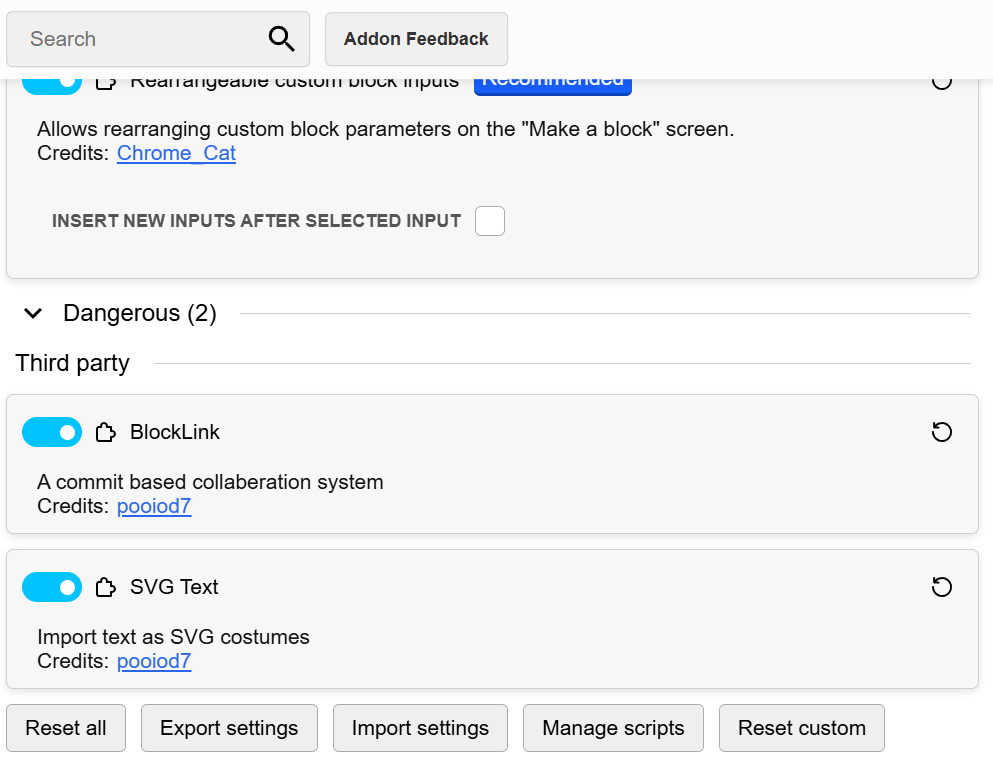Disable the BlockLink addon toggle

(52, 432)
